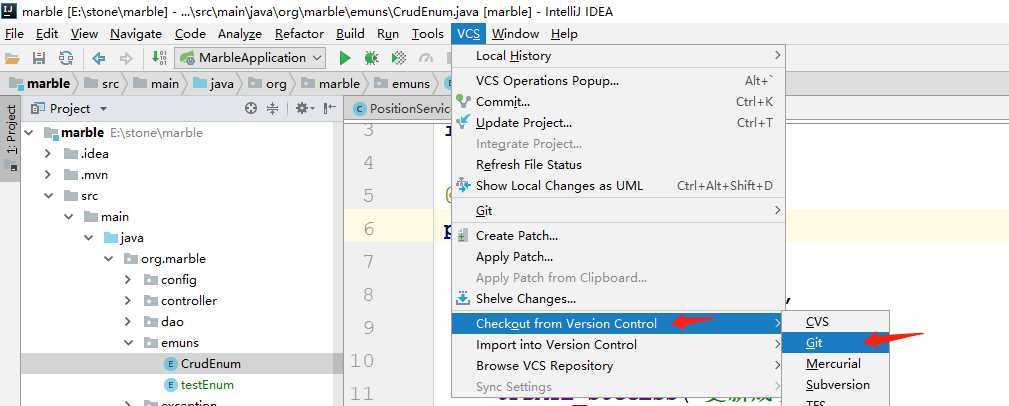
Task: Expand the controller package
Action: tap(128, 300)
